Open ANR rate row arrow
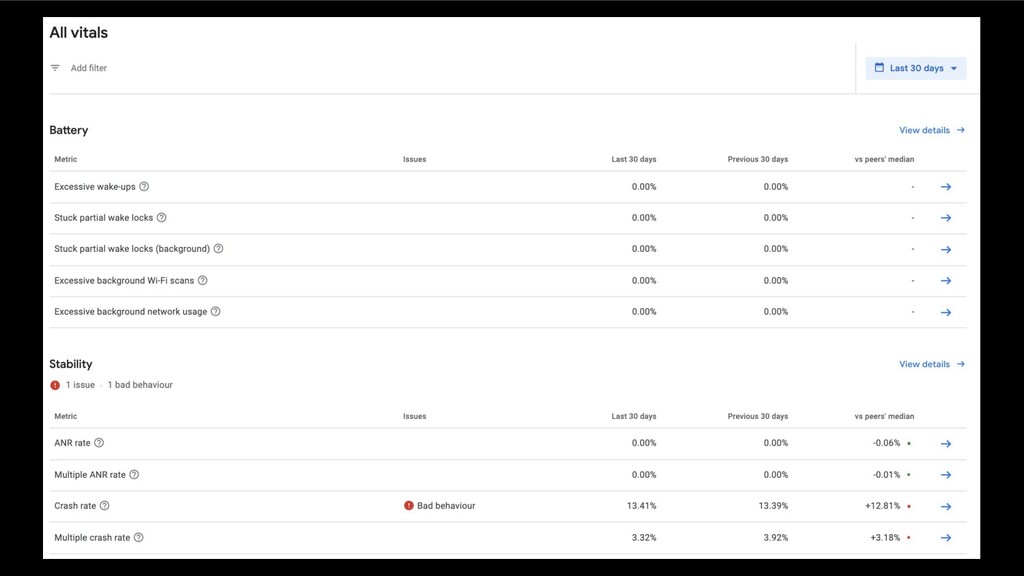This screenshot has width=1024, height=576. point(946,443)
